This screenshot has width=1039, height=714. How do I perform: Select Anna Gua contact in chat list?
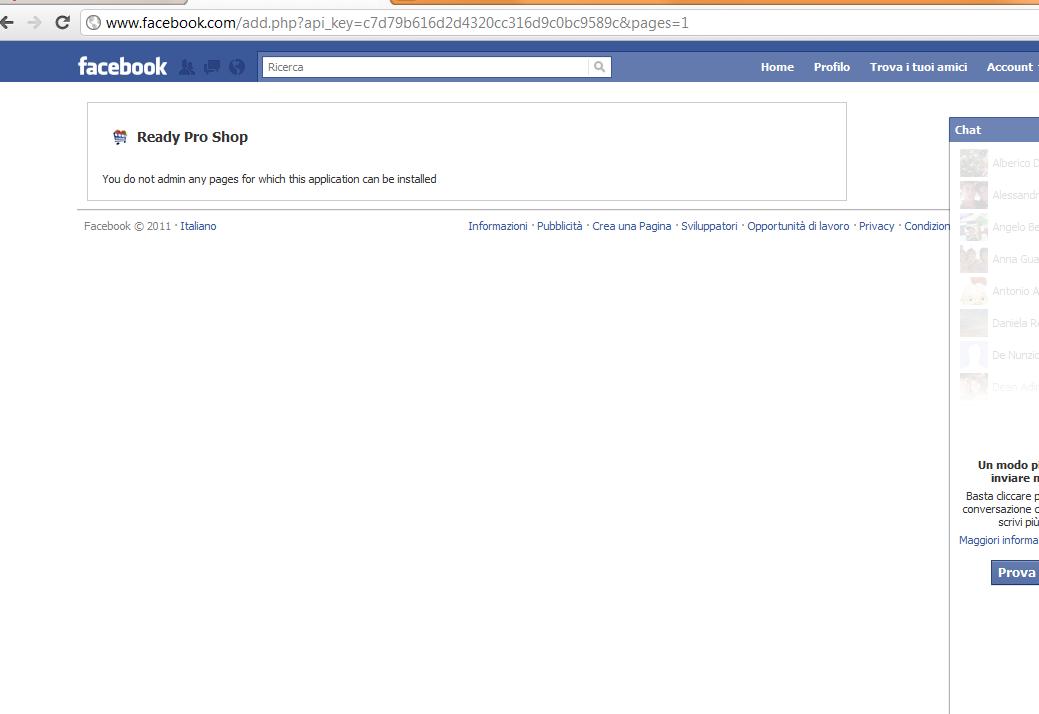999,259
